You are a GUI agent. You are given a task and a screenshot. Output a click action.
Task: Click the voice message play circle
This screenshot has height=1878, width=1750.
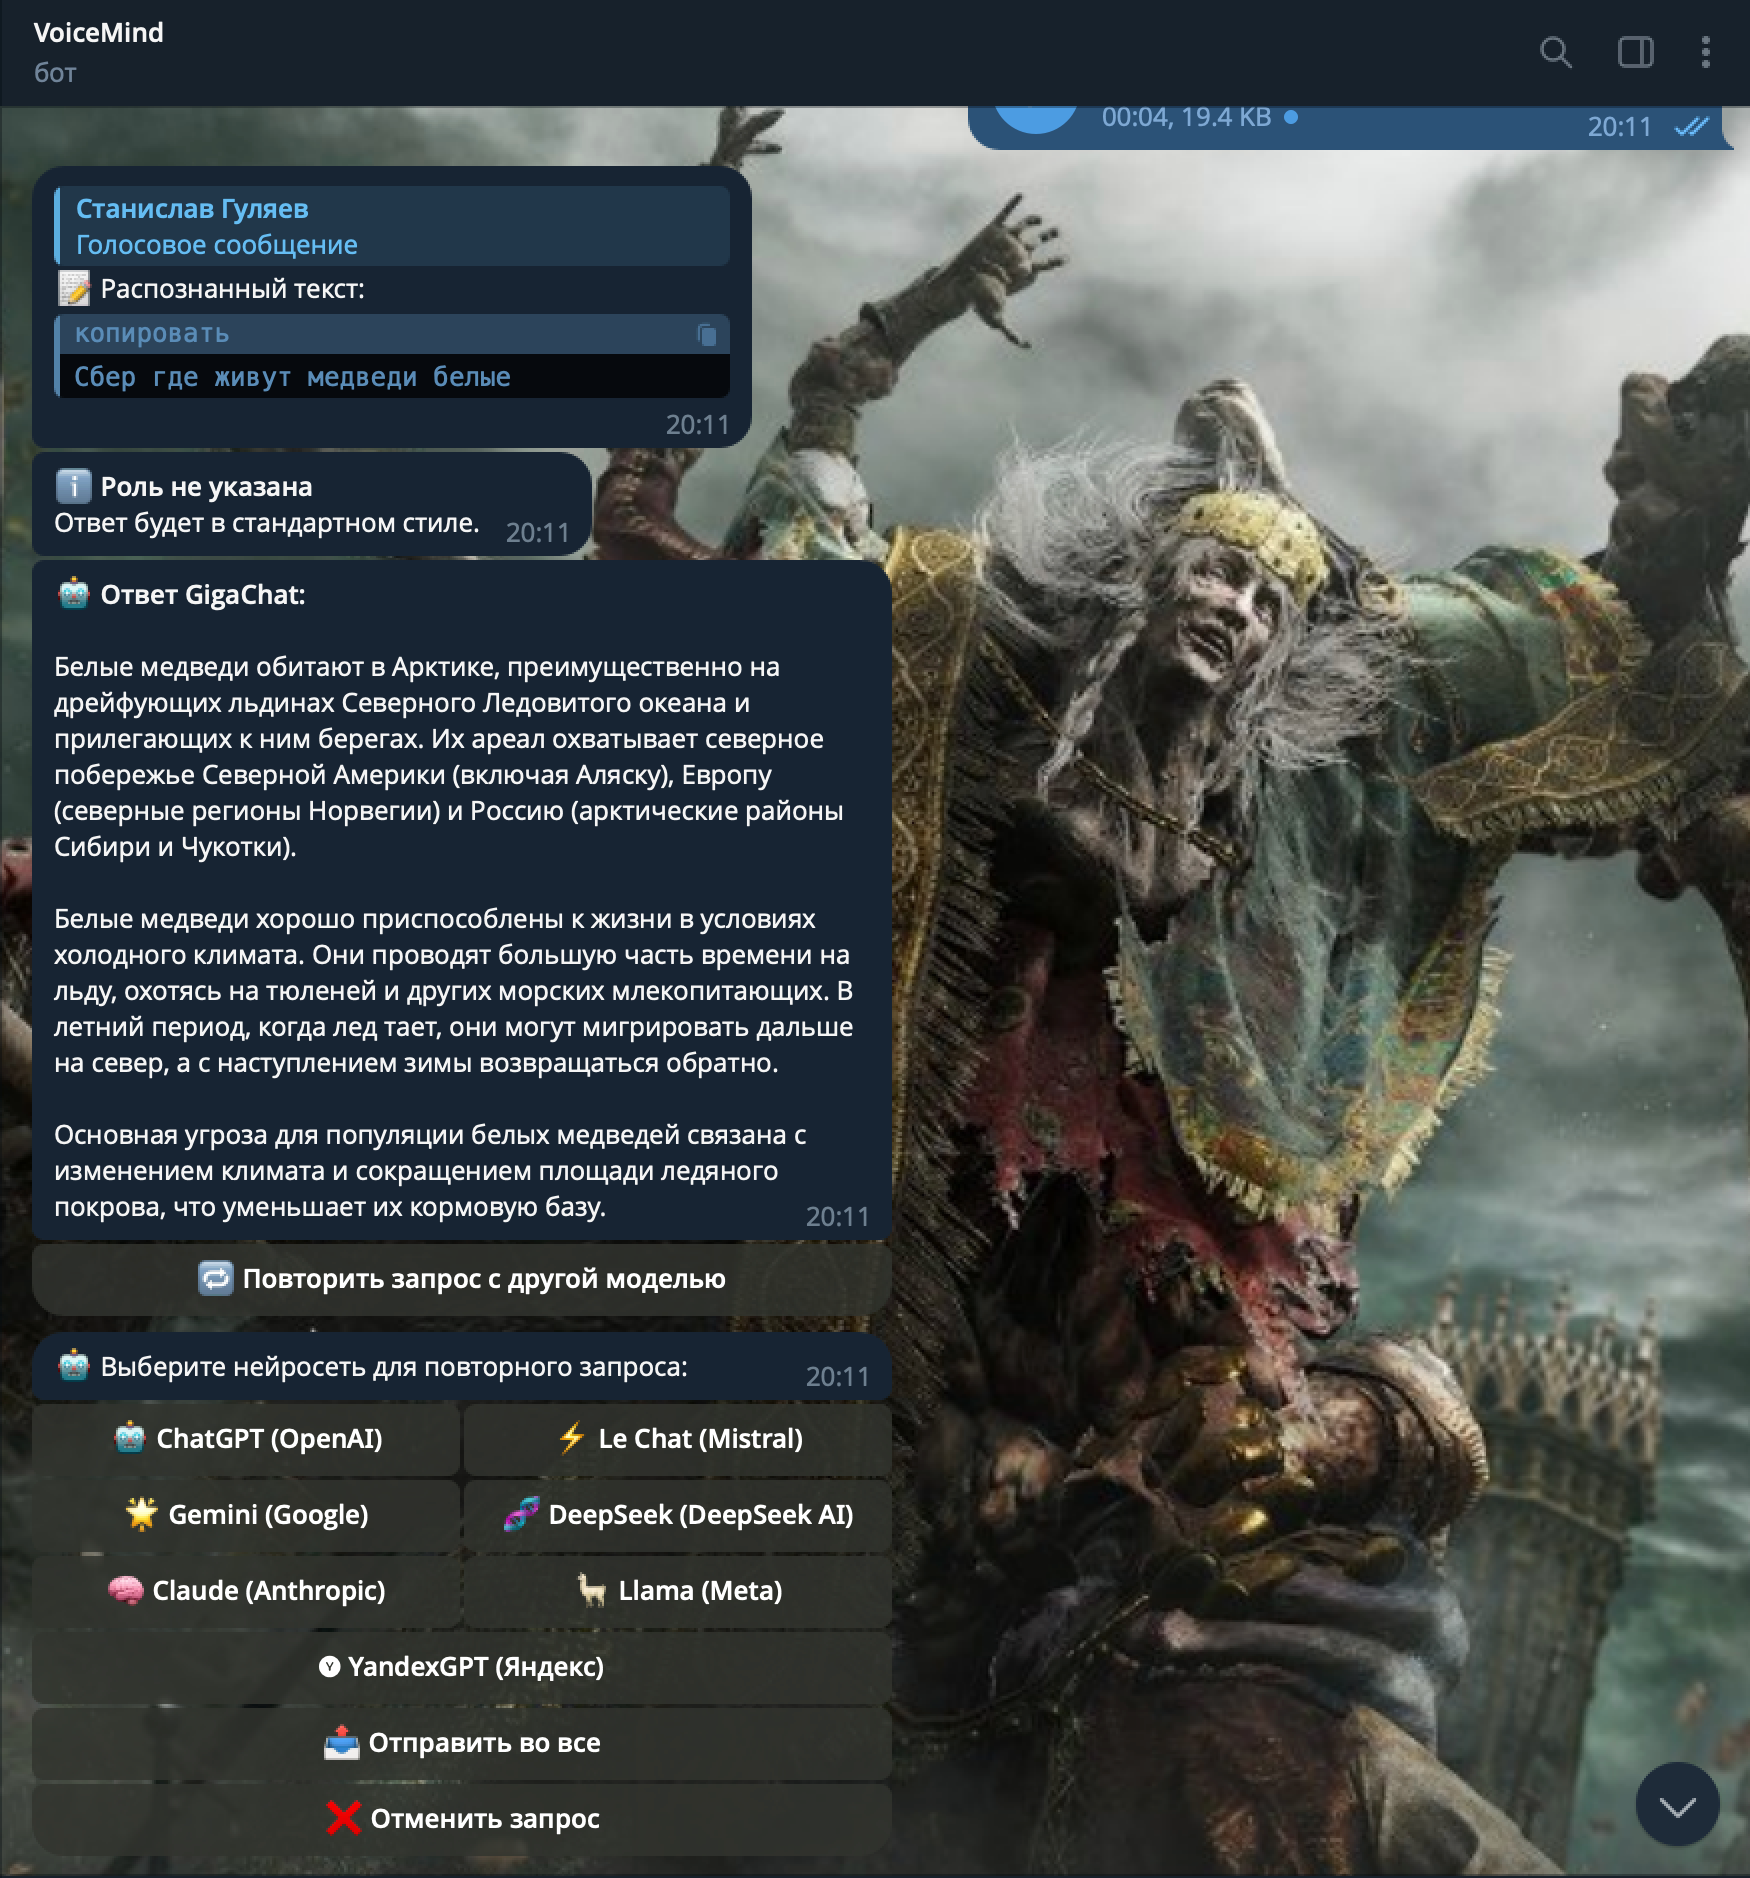tap(1035, 117)
